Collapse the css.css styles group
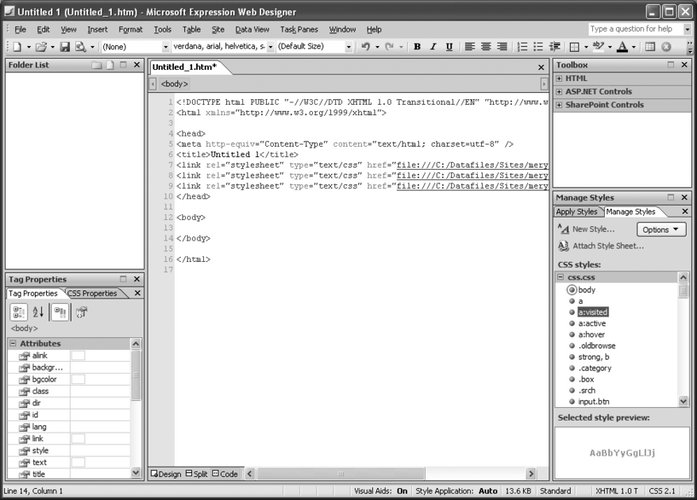The width and height of the screenshot is (697, 500). [x=560, y=277]
